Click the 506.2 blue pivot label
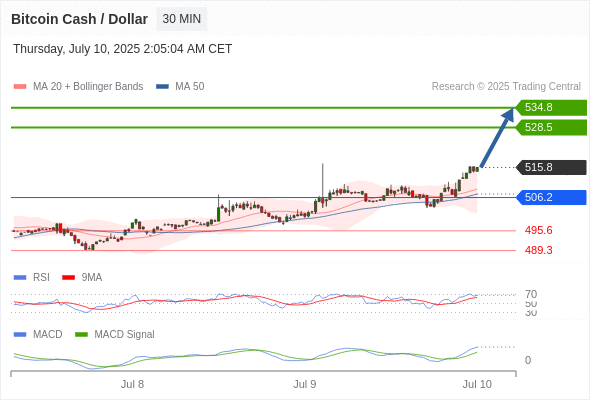590x400 pixels. pyautogui.click(x=551, y=197)
